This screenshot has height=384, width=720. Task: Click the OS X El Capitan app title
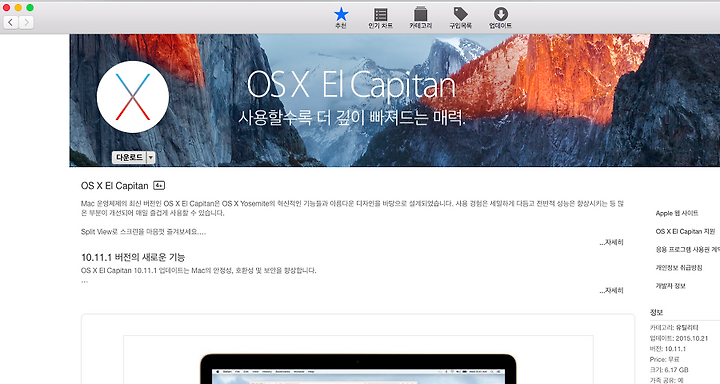coord(114,186)
